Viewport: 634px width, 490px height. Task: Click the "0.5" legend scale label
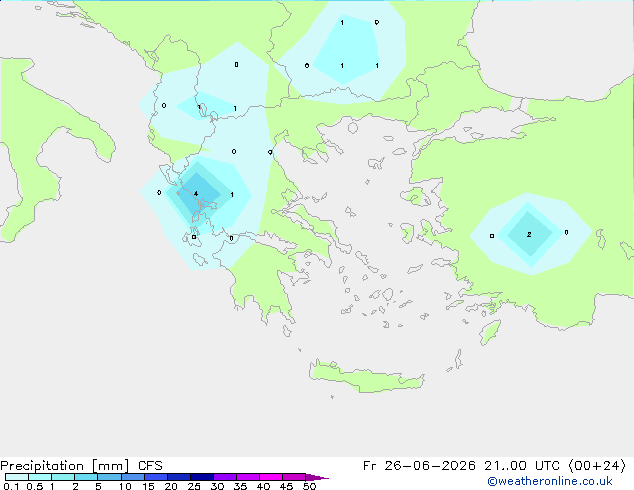(34, 486)
